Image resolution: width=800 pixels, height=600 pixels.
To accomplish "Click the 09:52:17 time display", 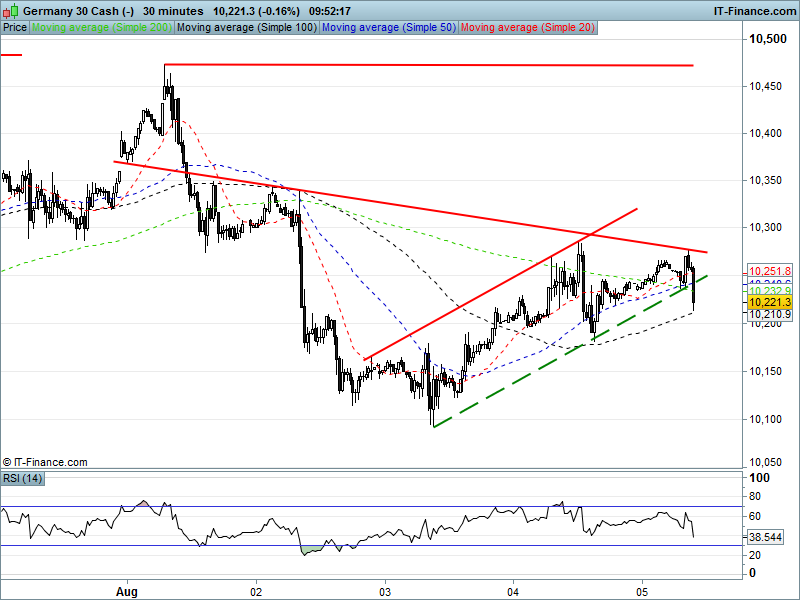I will click(x=330, y=11).
